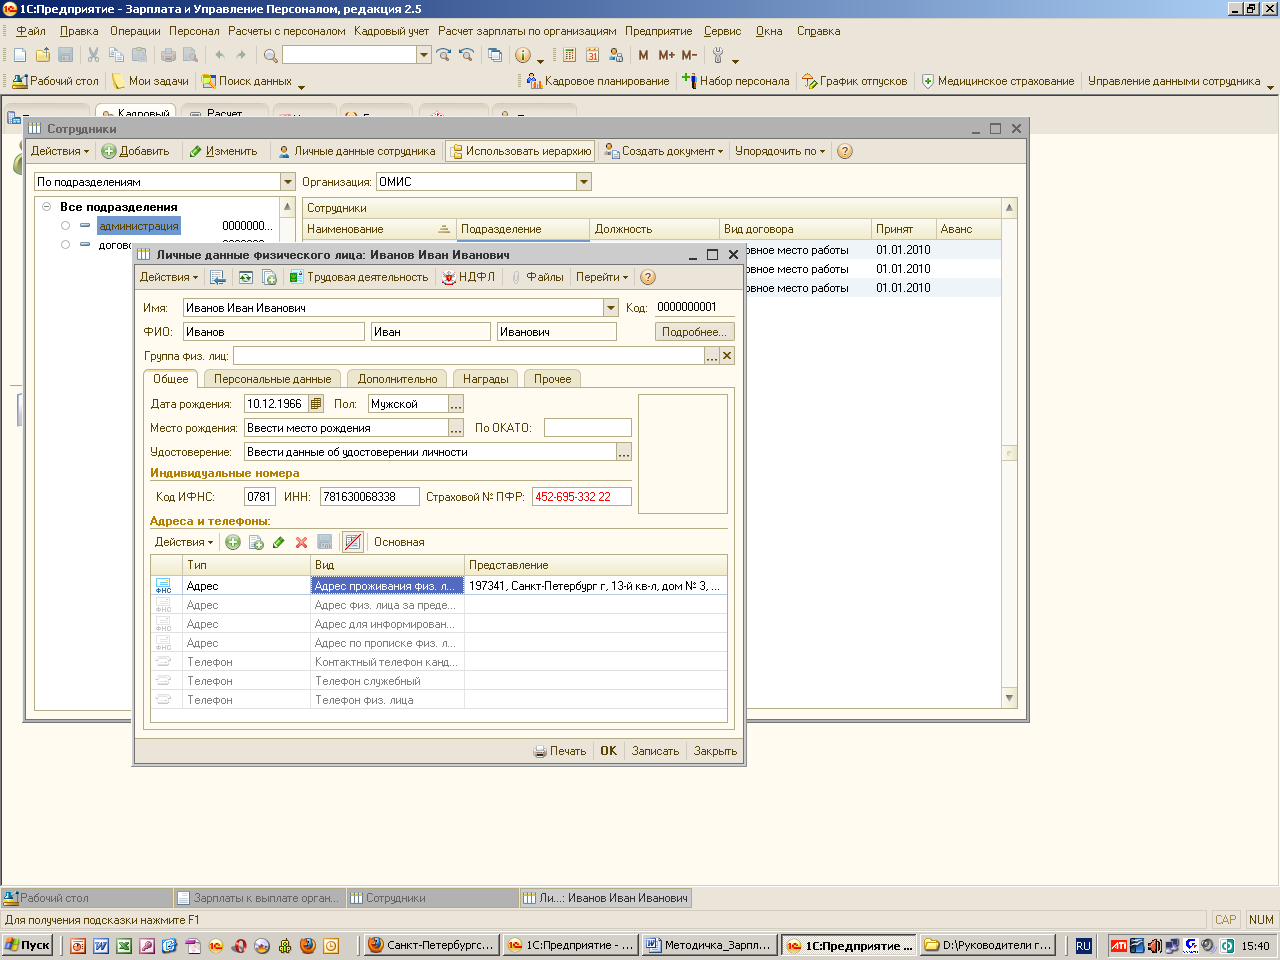Click help question icon in Сотрудники toolbar
1280x960 pixels.
tap(845, 151)
